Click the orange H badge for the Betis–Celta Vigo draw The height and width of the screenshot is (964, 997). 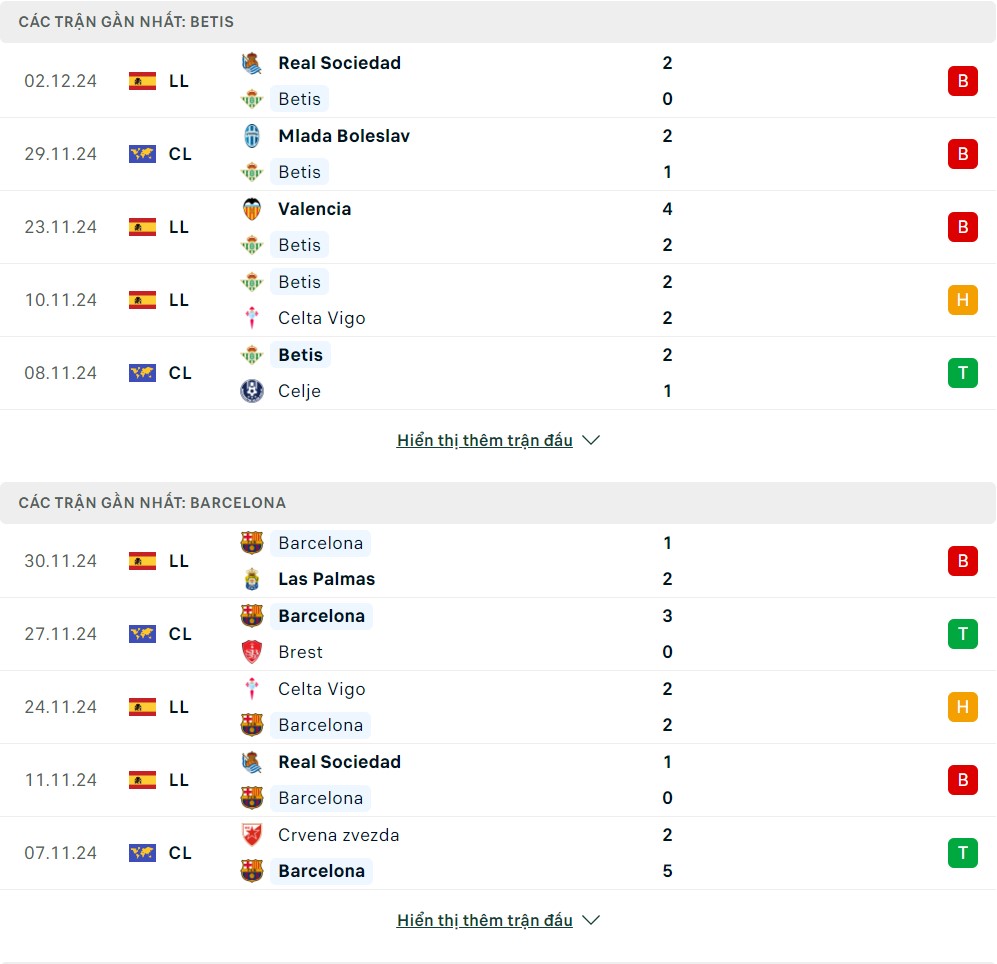(x=962, y=300)
